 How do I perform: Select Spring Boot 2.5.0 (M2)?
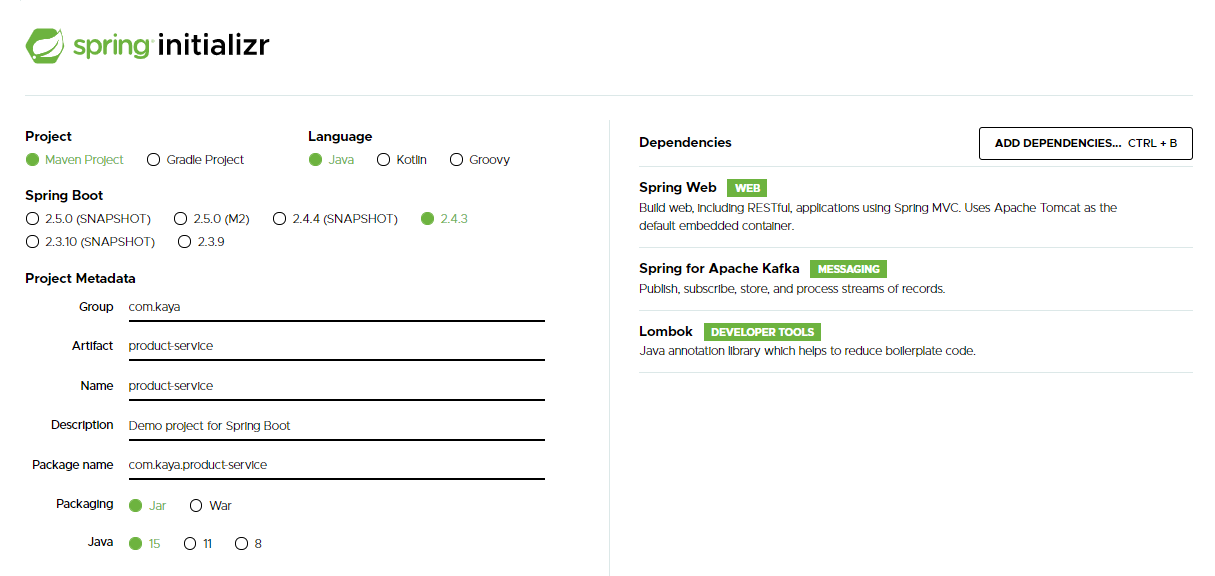[212, 219]
